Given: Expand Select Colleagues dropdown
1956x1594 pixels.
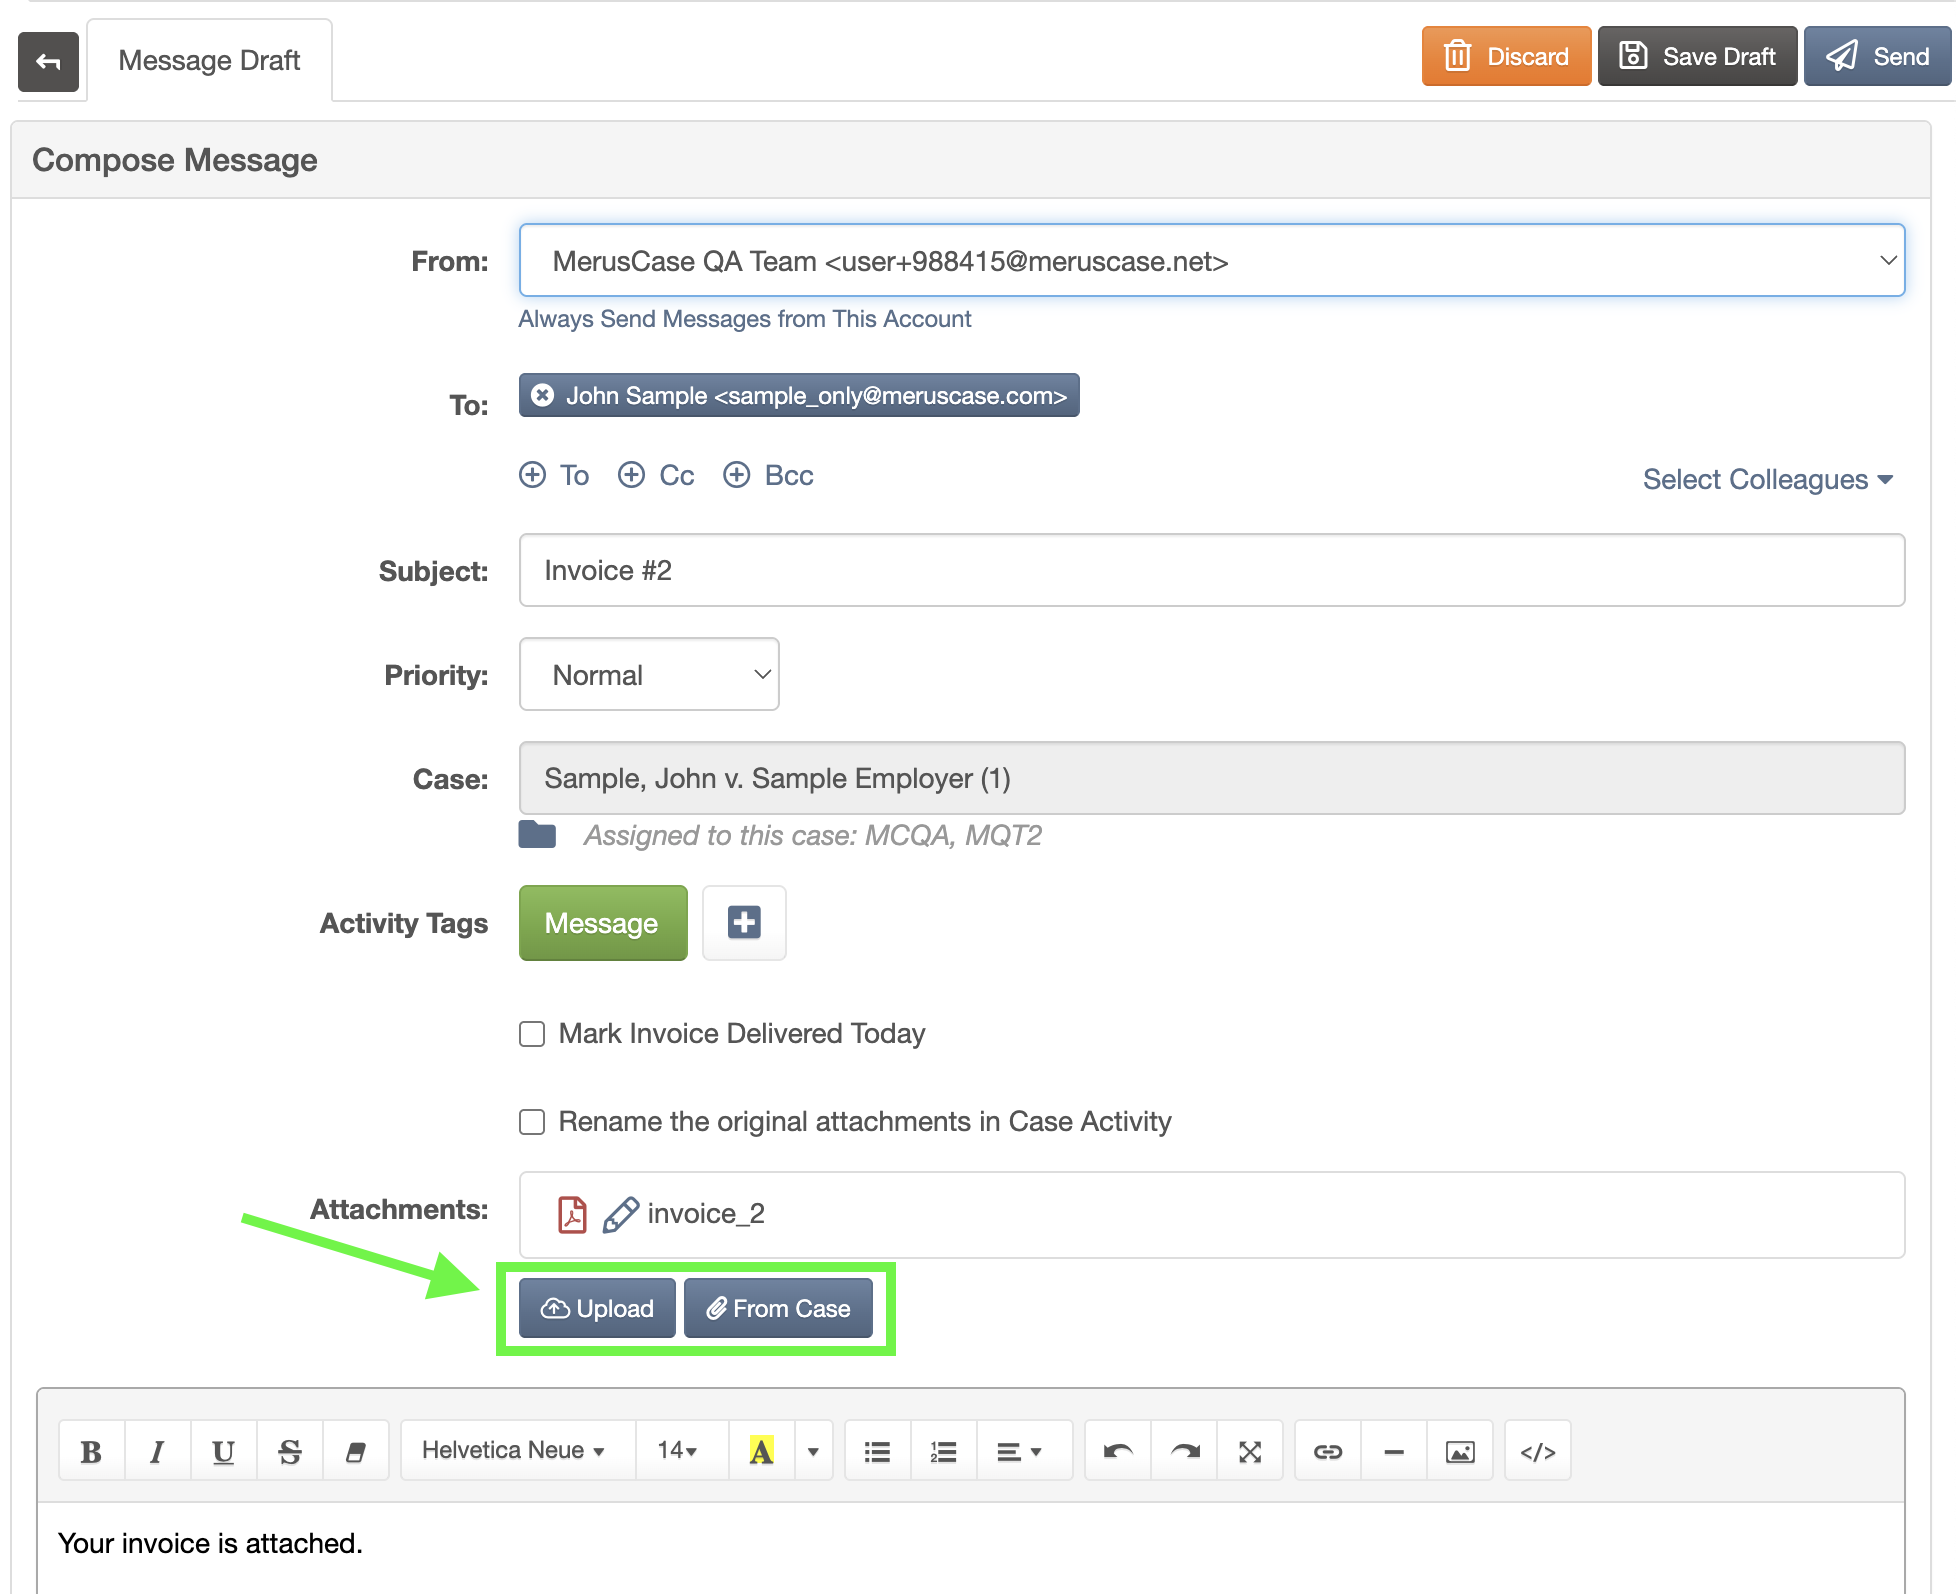Looking at the screenshot, I should 1768,479.
